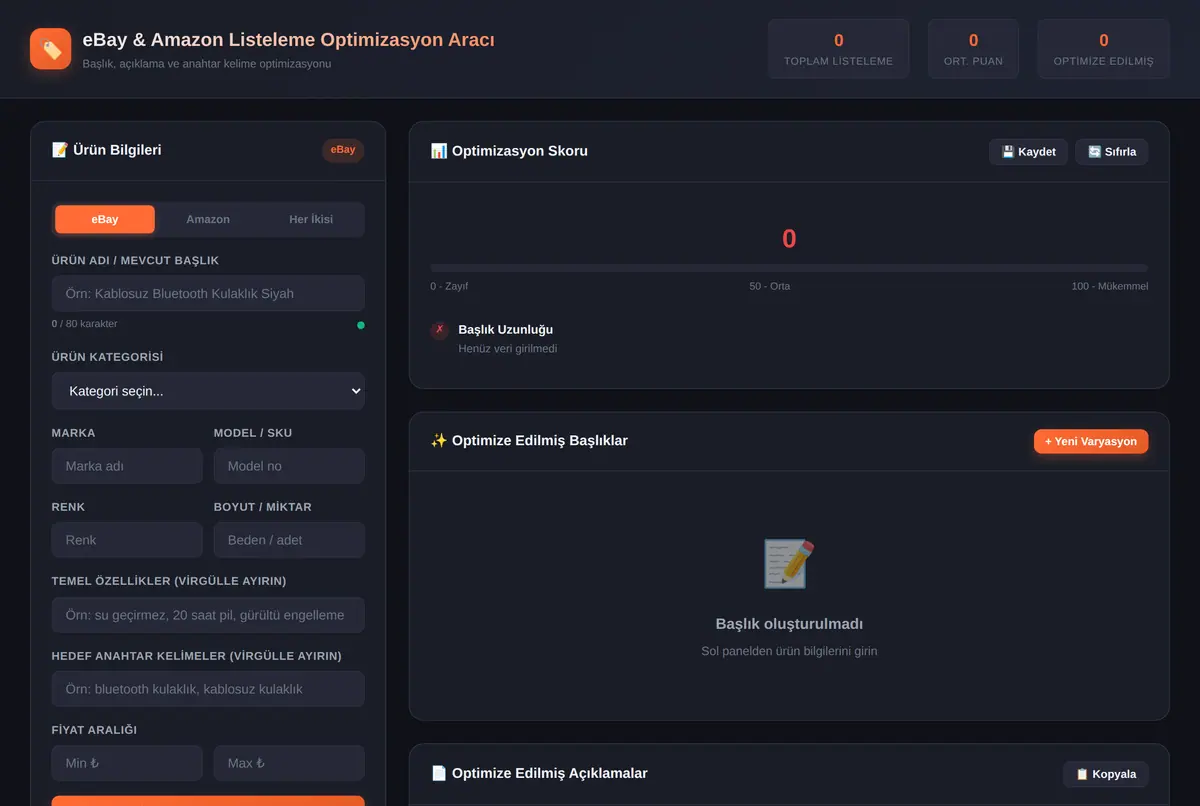Viewport: 1200px width, 806px height.
Task: Click the optimization score progress bar
Action: [789, 268]
